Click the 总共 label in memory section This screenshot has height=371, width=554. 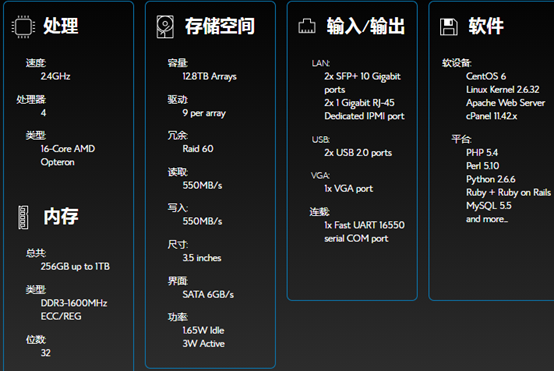(x=36, y=253)
